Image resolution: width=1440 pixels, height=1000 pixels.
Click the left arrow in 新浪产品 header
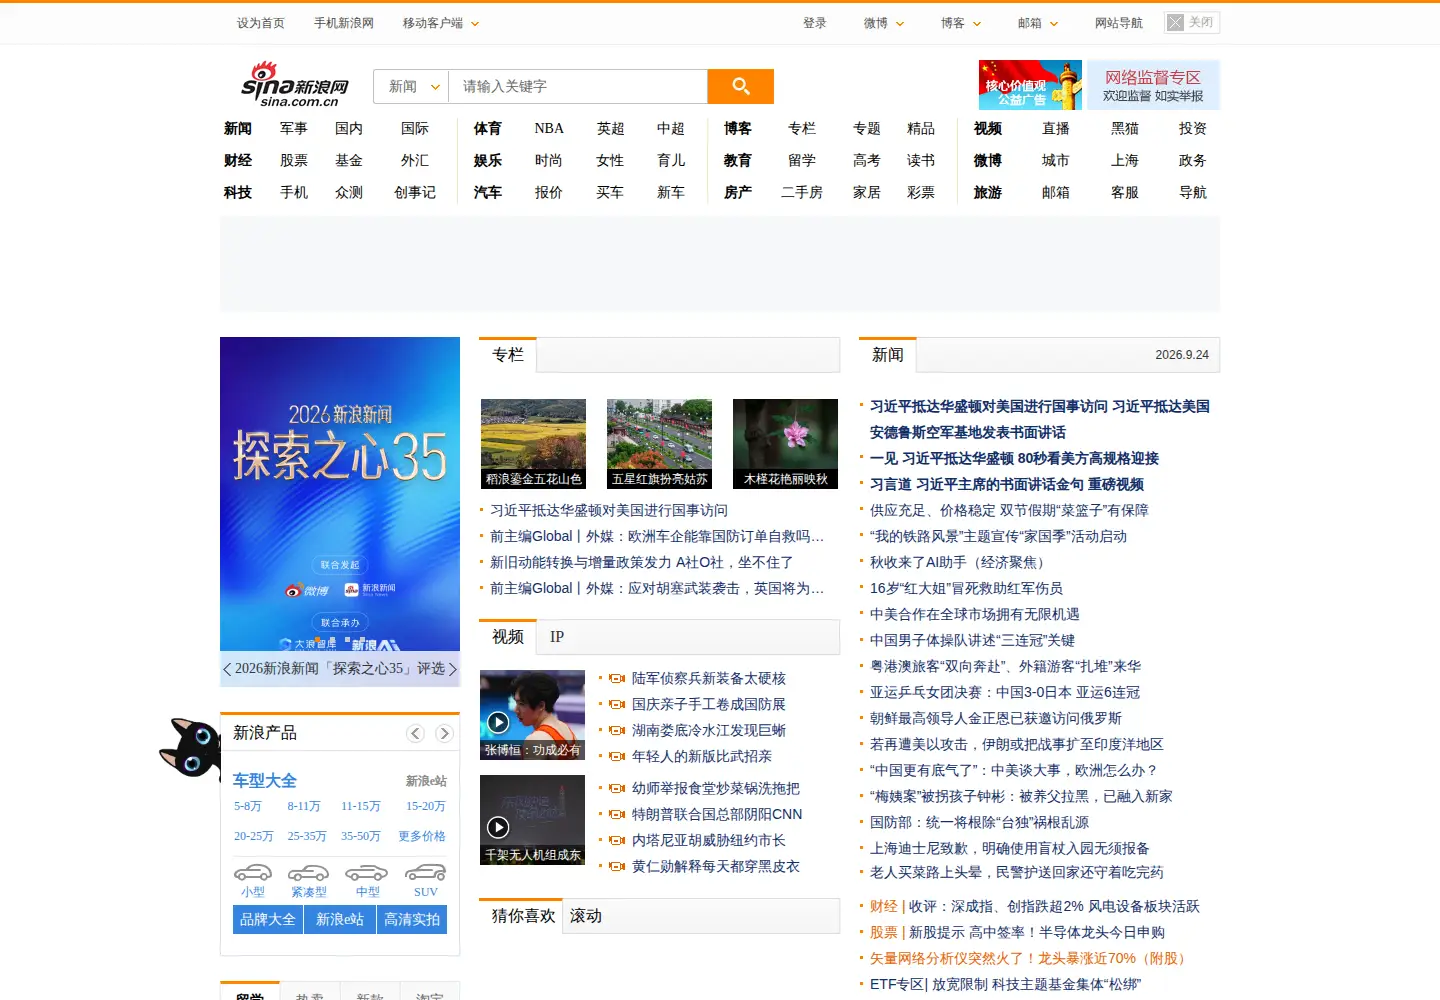(x=416, y=733)
